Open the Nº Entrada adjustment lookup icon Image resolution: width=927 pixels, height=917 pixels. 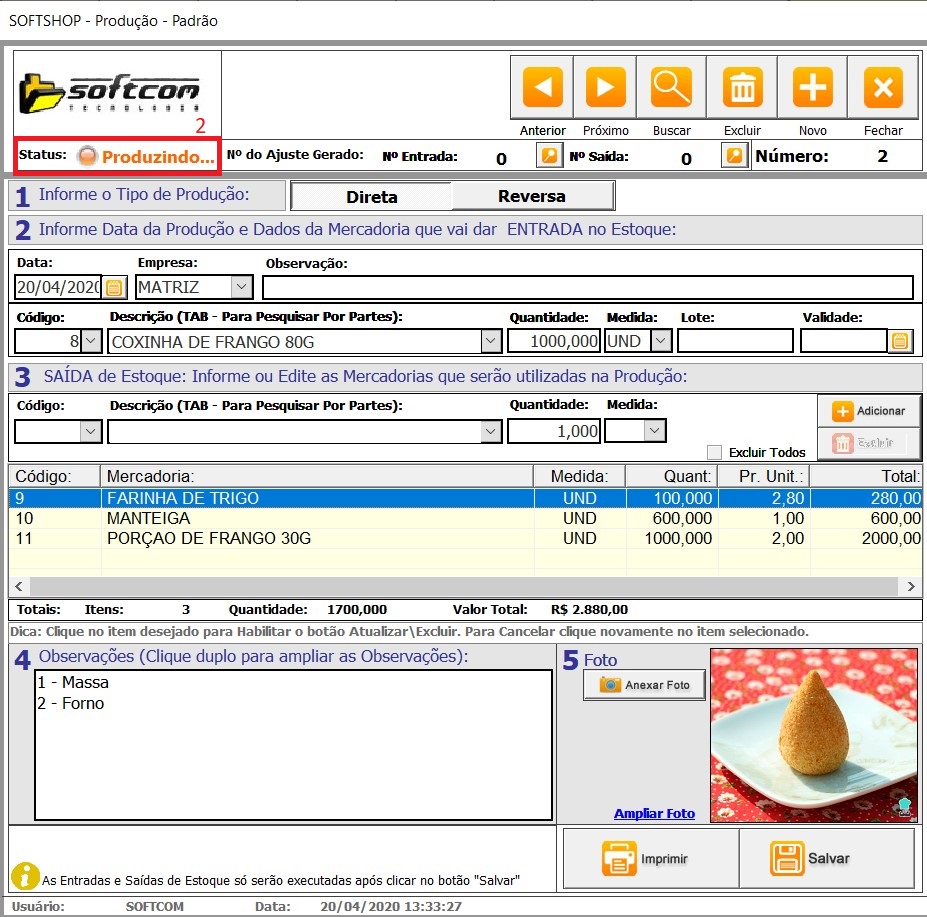tap(549, 156)
